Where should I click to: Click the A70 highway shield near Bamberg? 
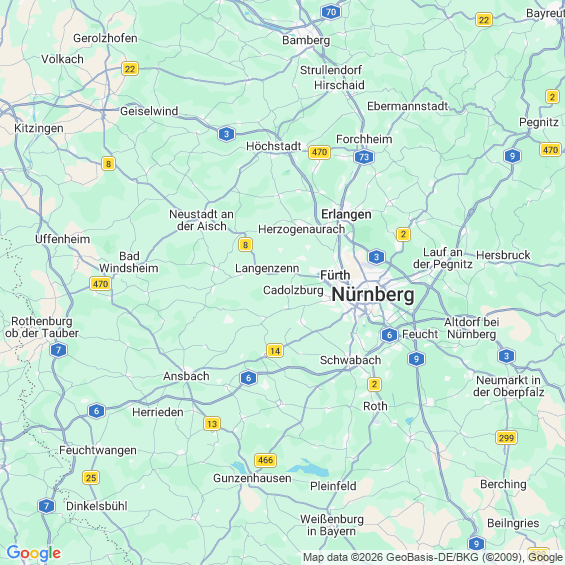(330, 12)
